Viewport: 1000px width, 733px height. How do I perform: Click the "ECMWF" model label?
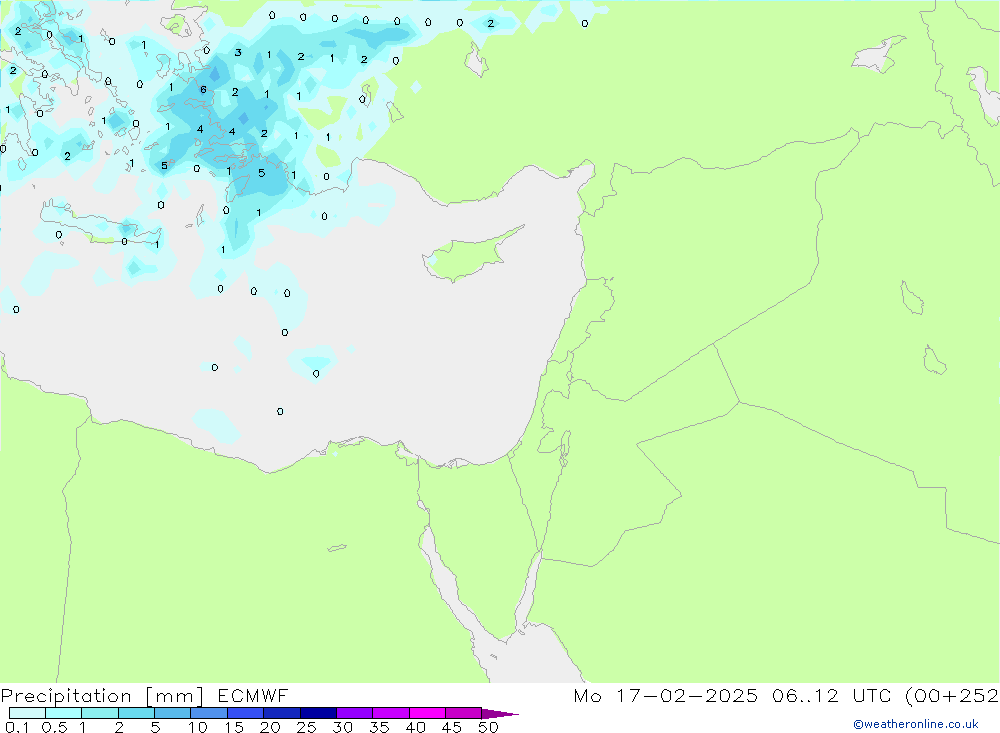point(253,695)
